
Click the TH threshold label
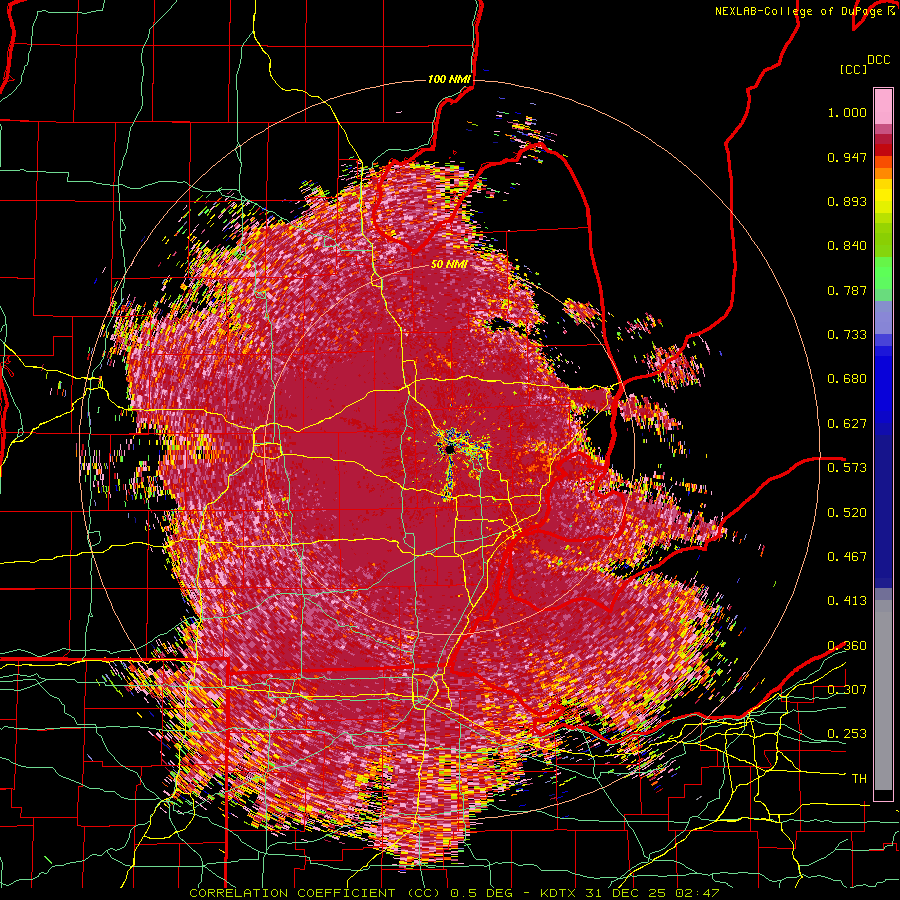(859, 779)
